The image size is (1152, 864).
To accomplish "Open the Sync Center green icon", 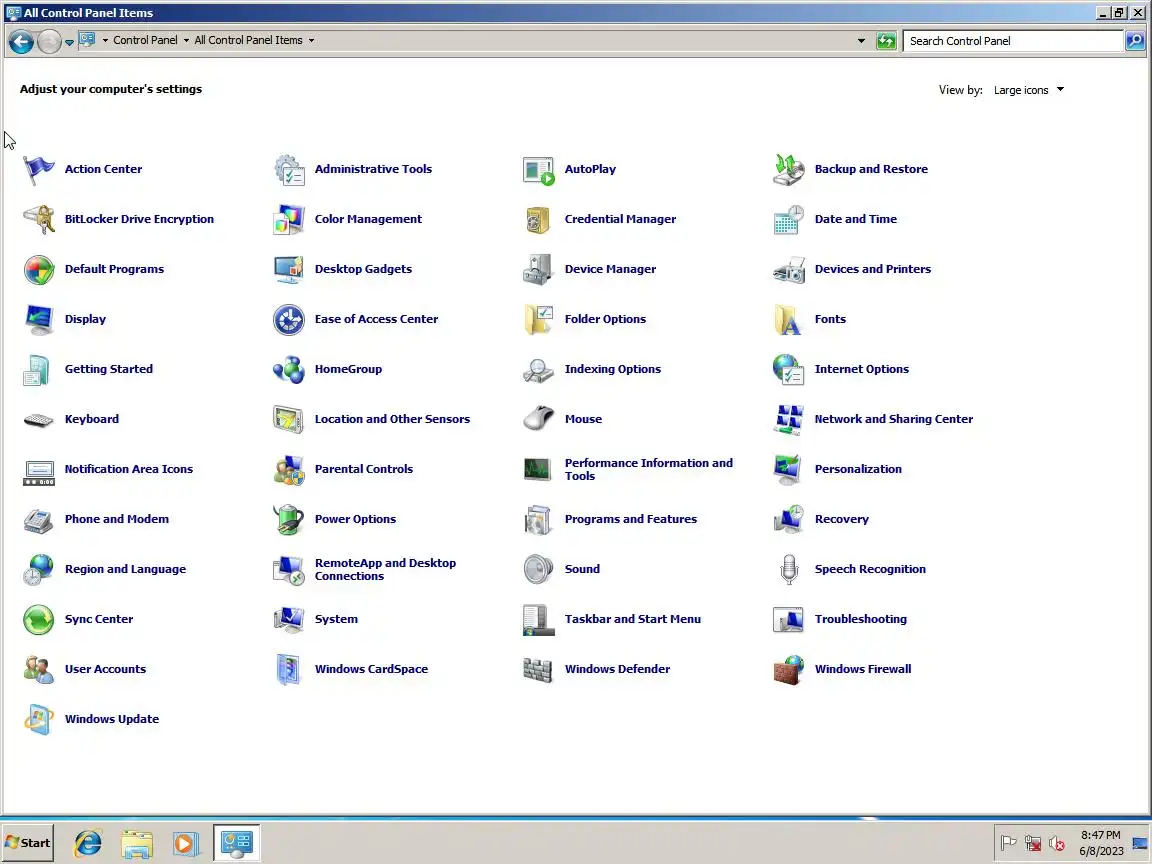I will [38, 619].
